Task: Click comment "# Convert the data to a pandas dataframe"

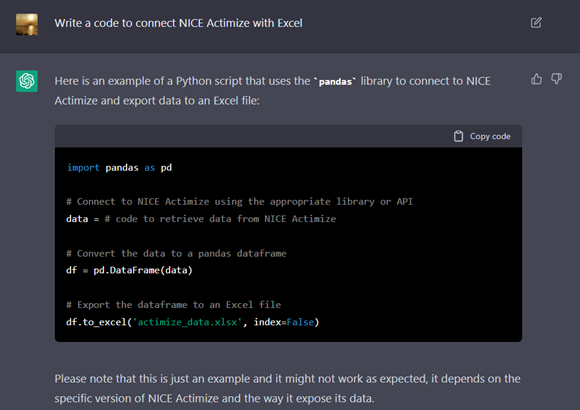Action: 176,253
